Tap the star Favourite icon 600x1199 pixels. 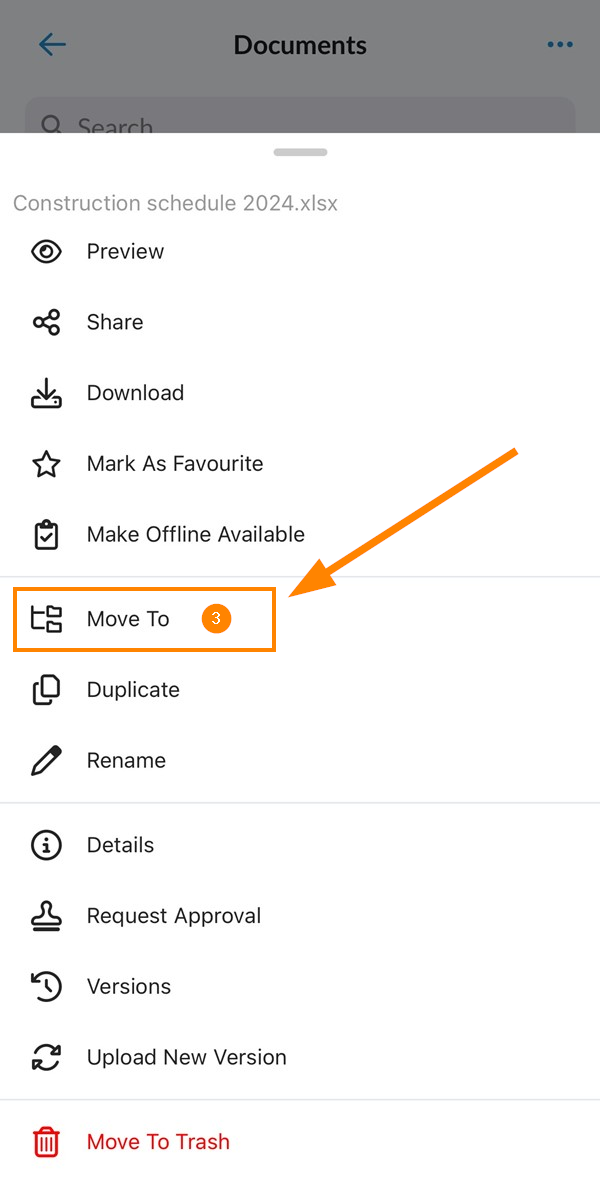click(46, 464)
